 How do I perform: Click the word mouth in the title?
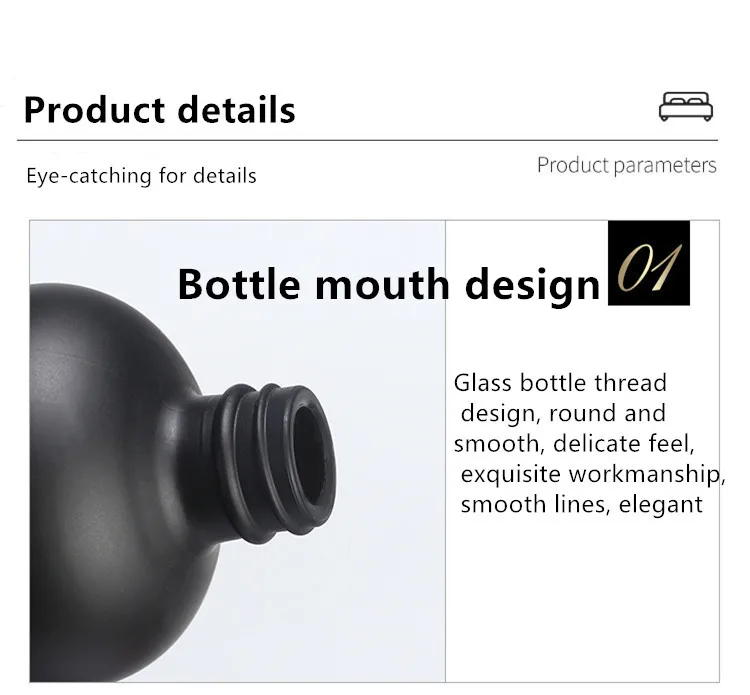(382, 285)
